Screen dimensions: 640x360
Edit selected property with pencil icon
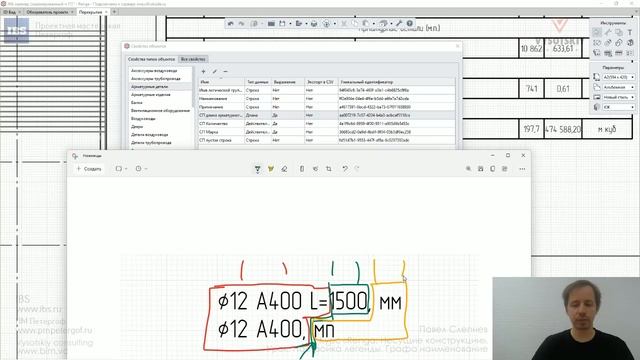215,71
